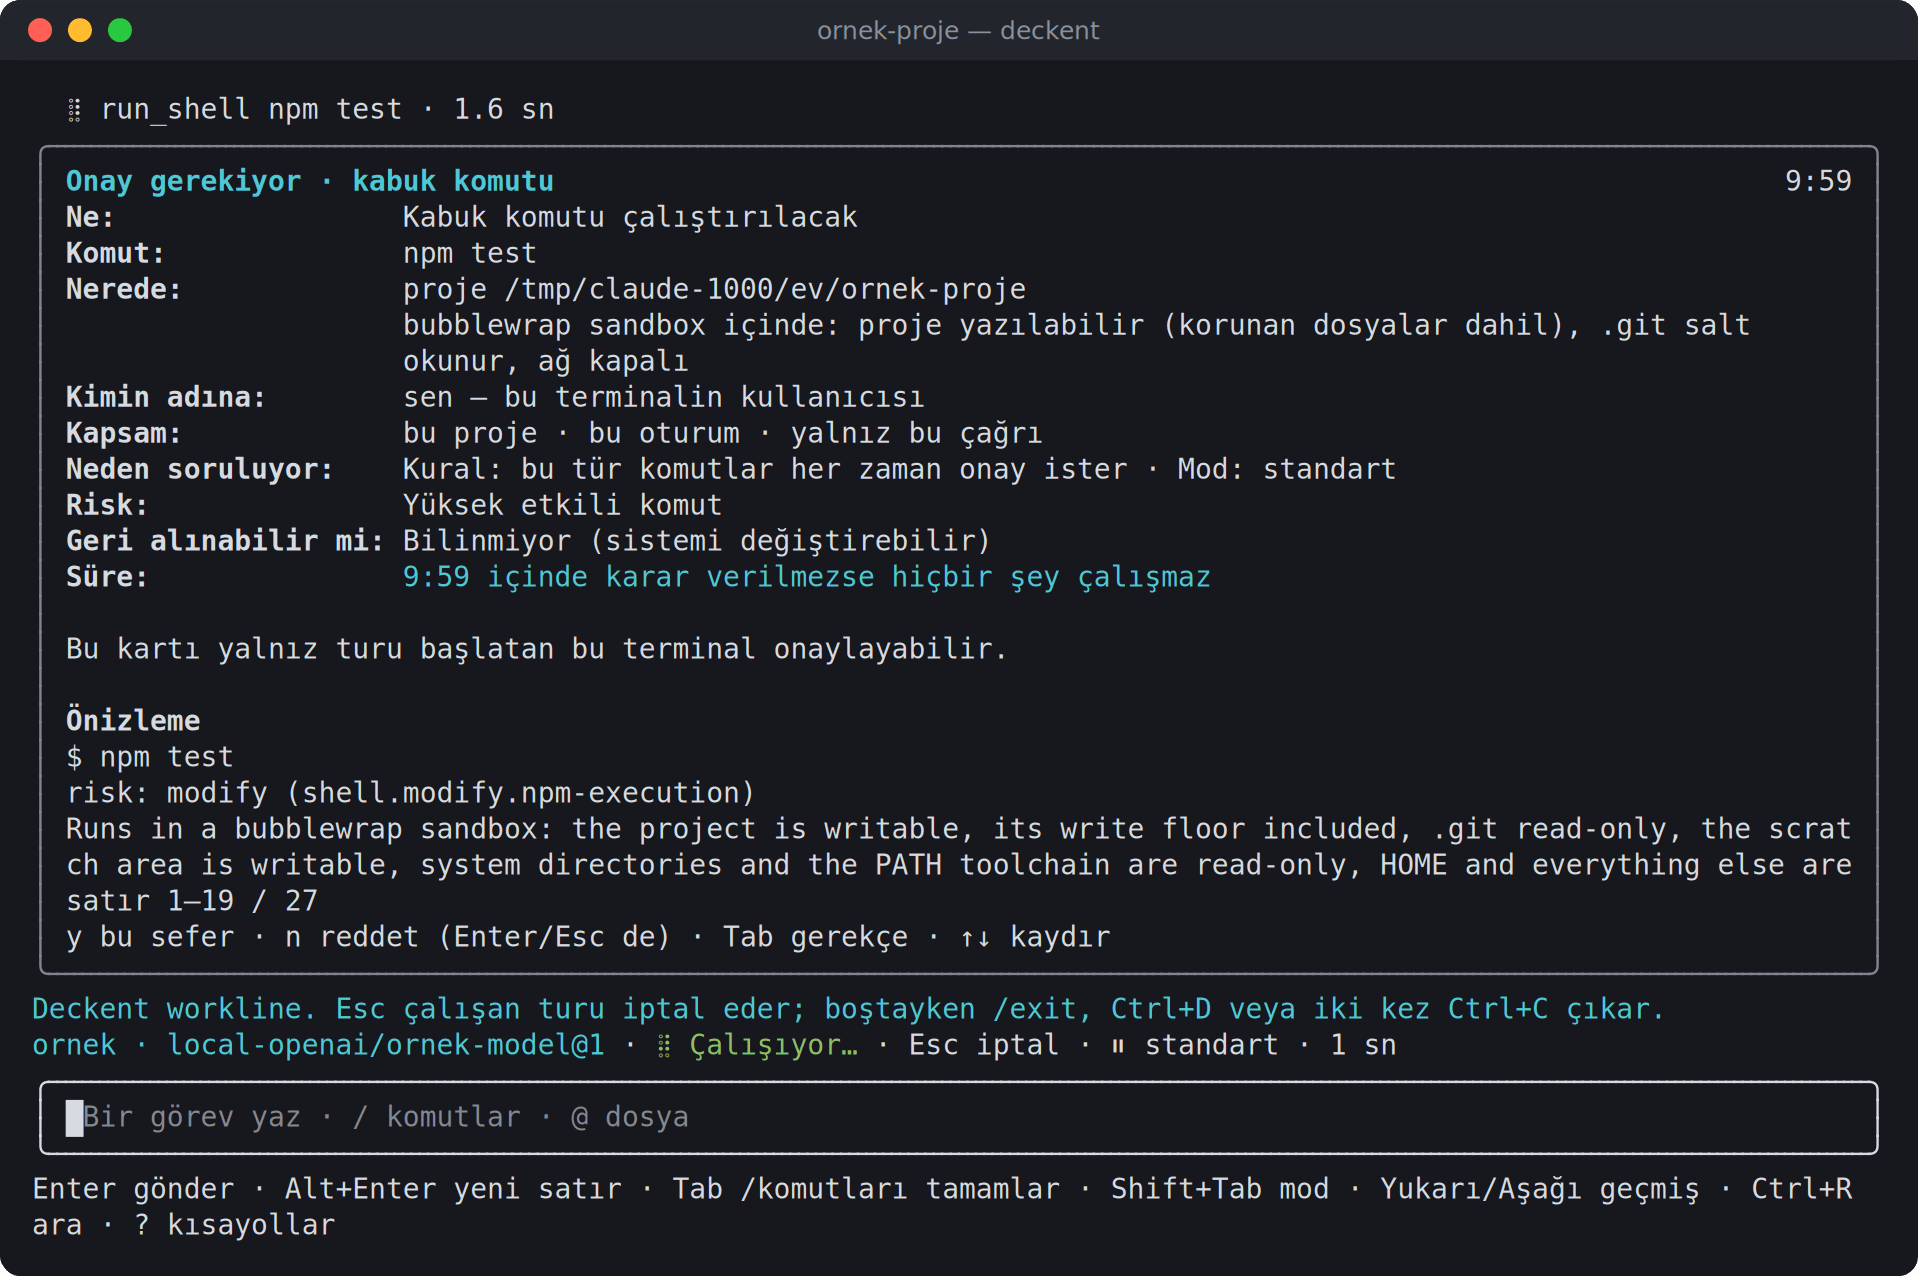Image resolution: width=1918 pixels, height=1276 pixels.
Task: Click 'Deckent workline.' banner text
Action: pos(174,1009)
